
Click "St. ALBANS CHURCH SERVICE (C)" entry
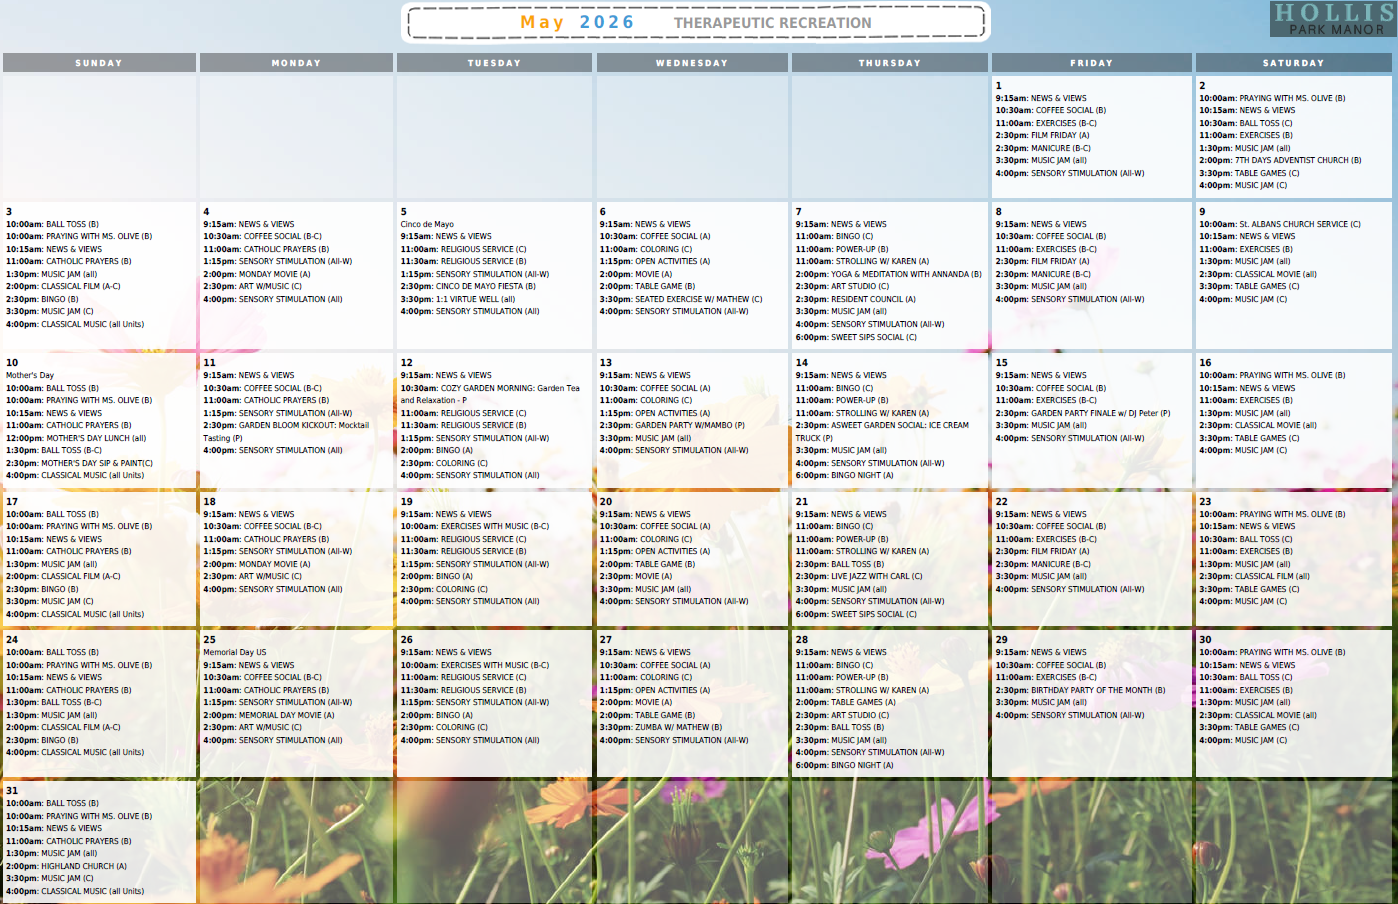pos(1300,225)
